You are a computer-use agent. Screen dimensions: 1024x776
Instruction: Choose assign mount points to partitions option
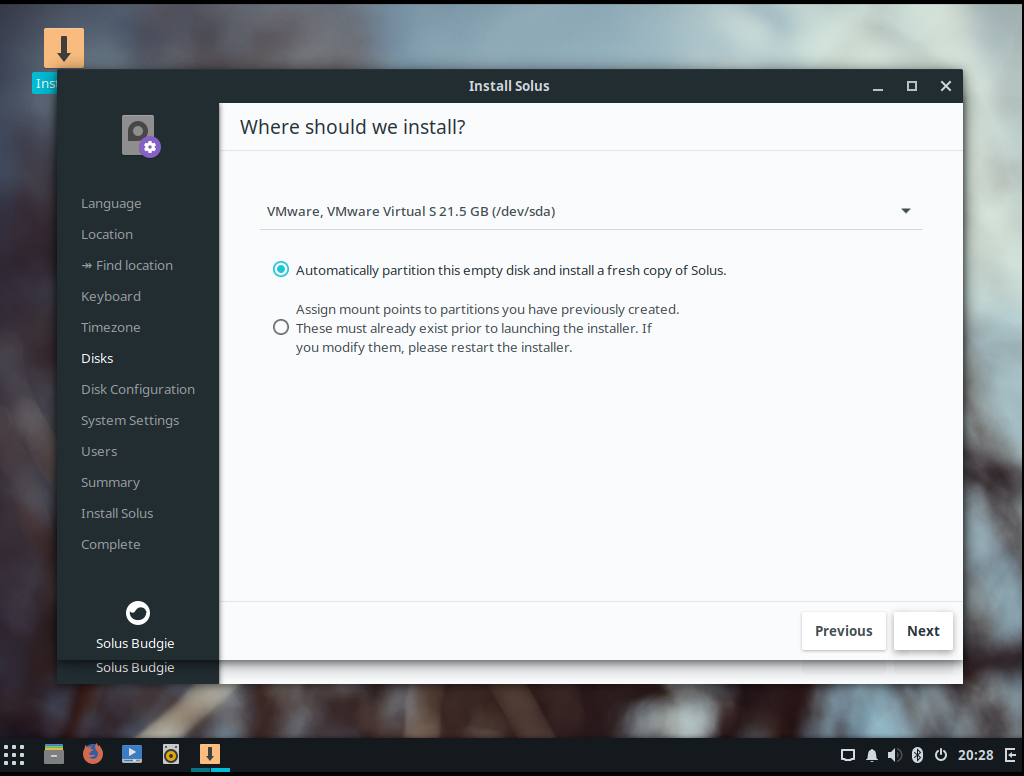pos(281,328)
